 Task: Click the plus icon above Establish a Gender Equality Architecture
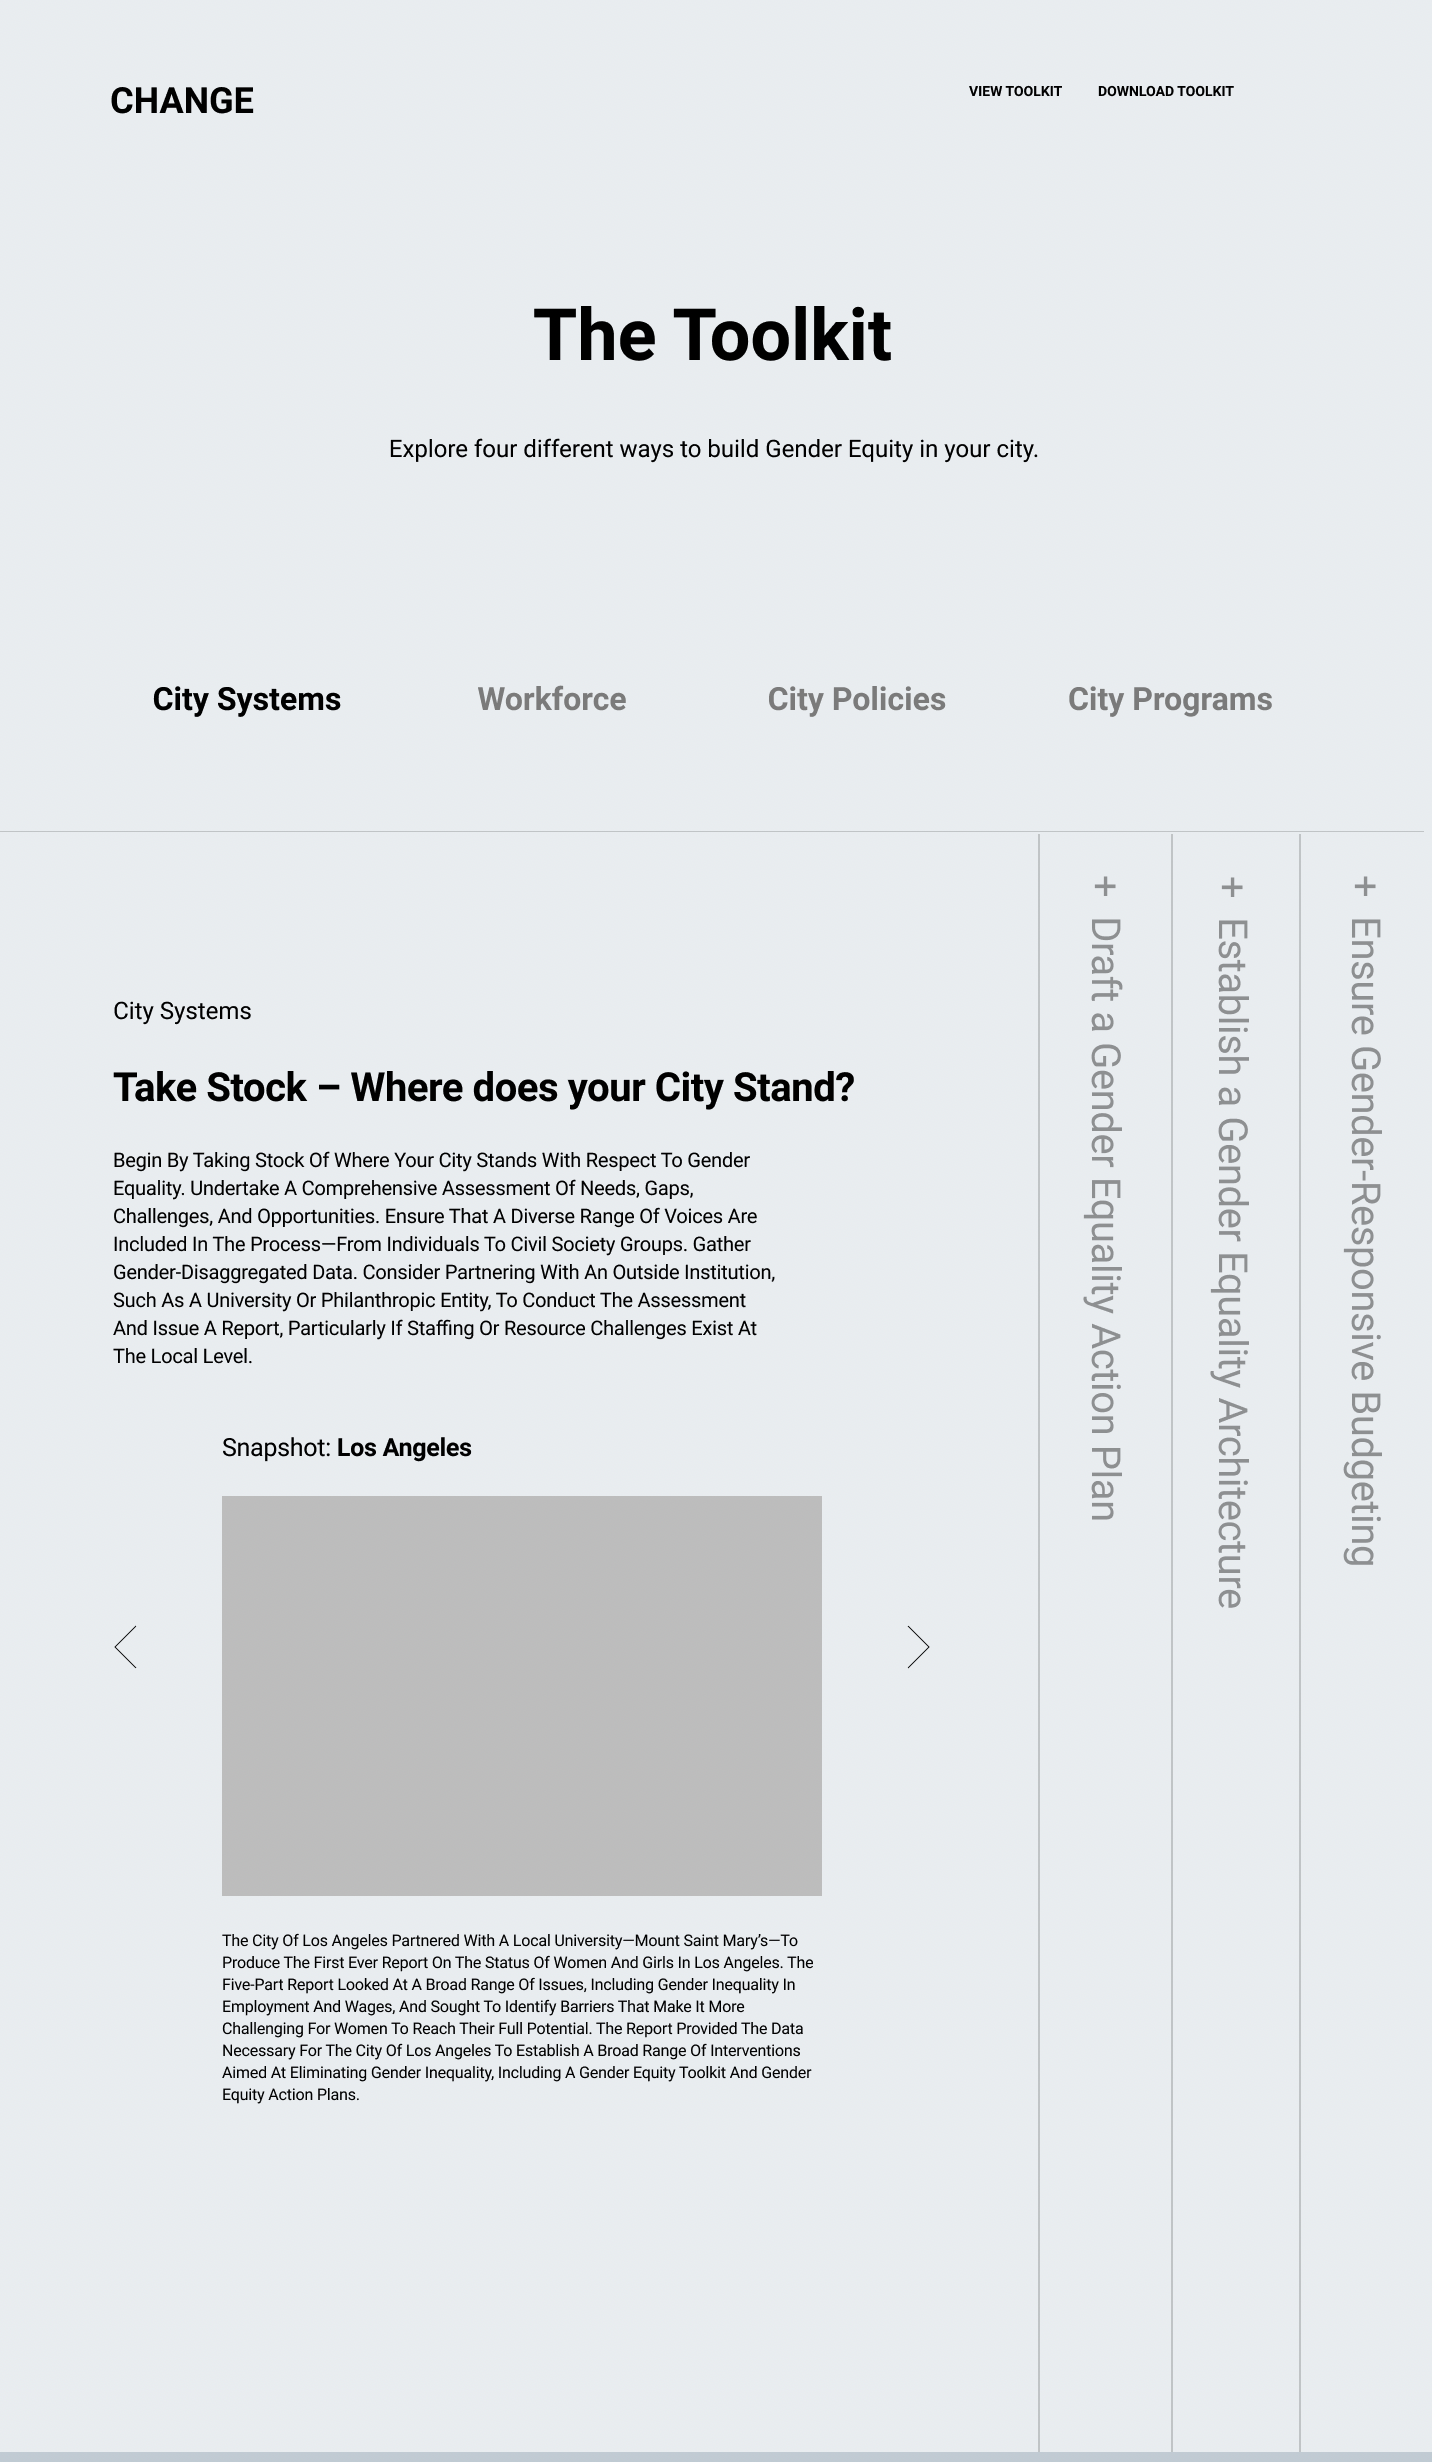1232,886
